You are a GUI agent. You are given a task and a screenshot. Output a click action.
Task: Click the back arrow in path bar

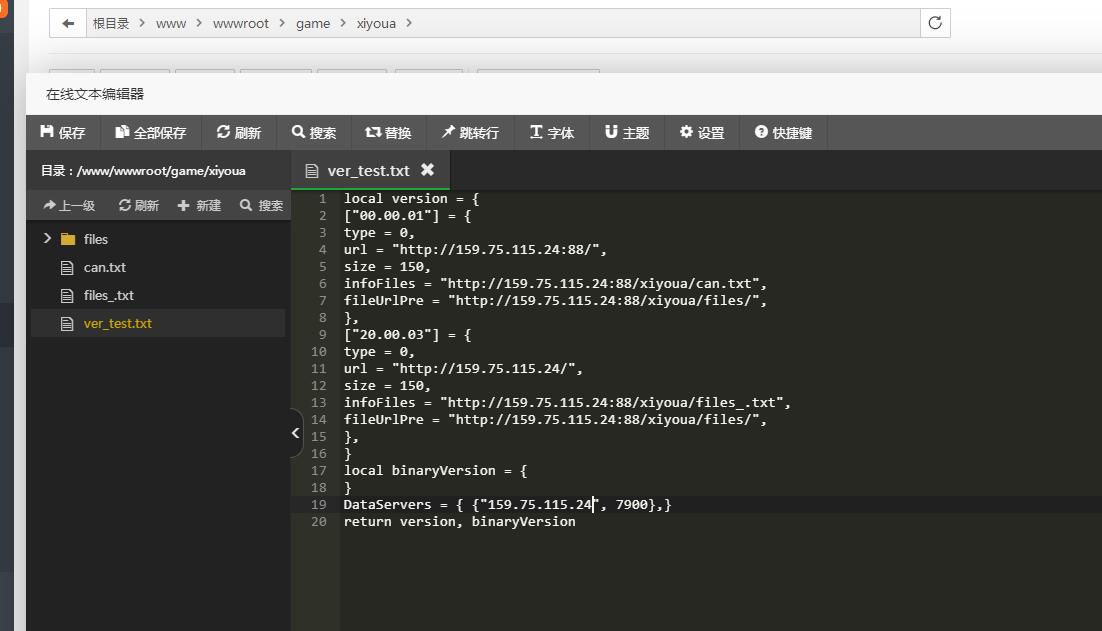[x=68, y=23]
